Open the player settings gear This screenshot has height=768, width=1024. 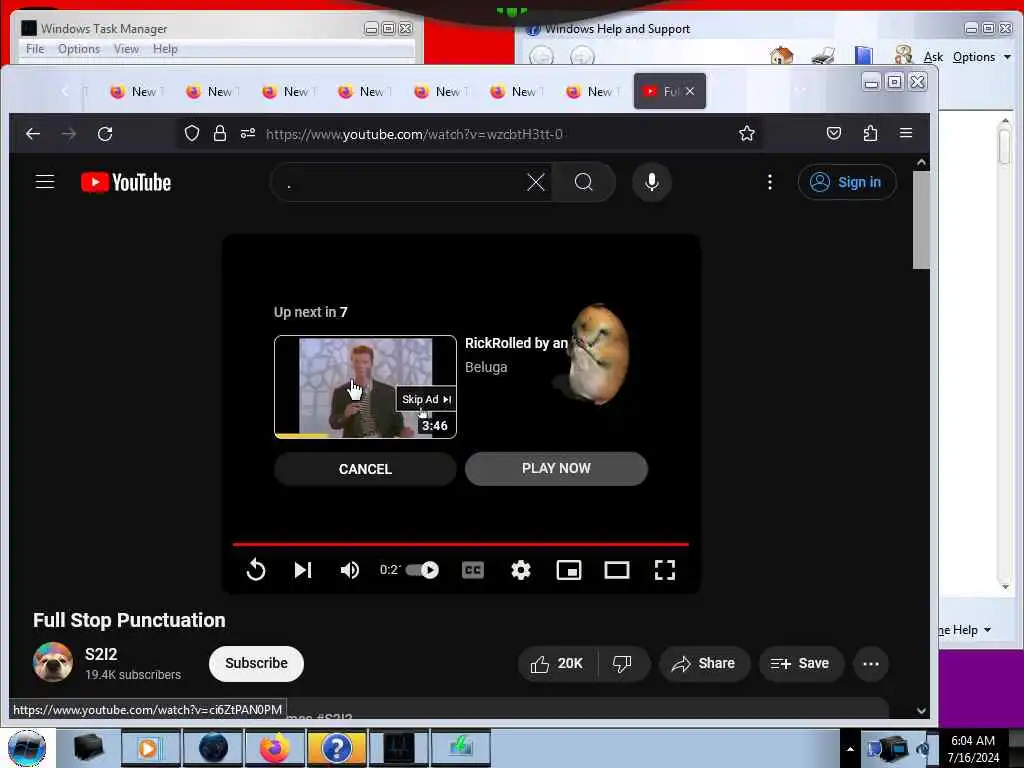pos(520,570)
